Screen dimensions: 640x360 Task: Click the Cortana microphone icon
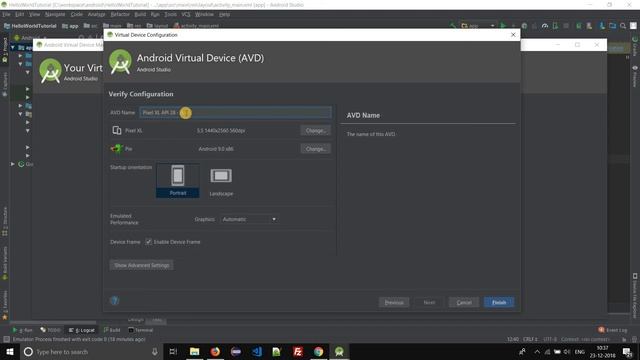tap(155, 351)
